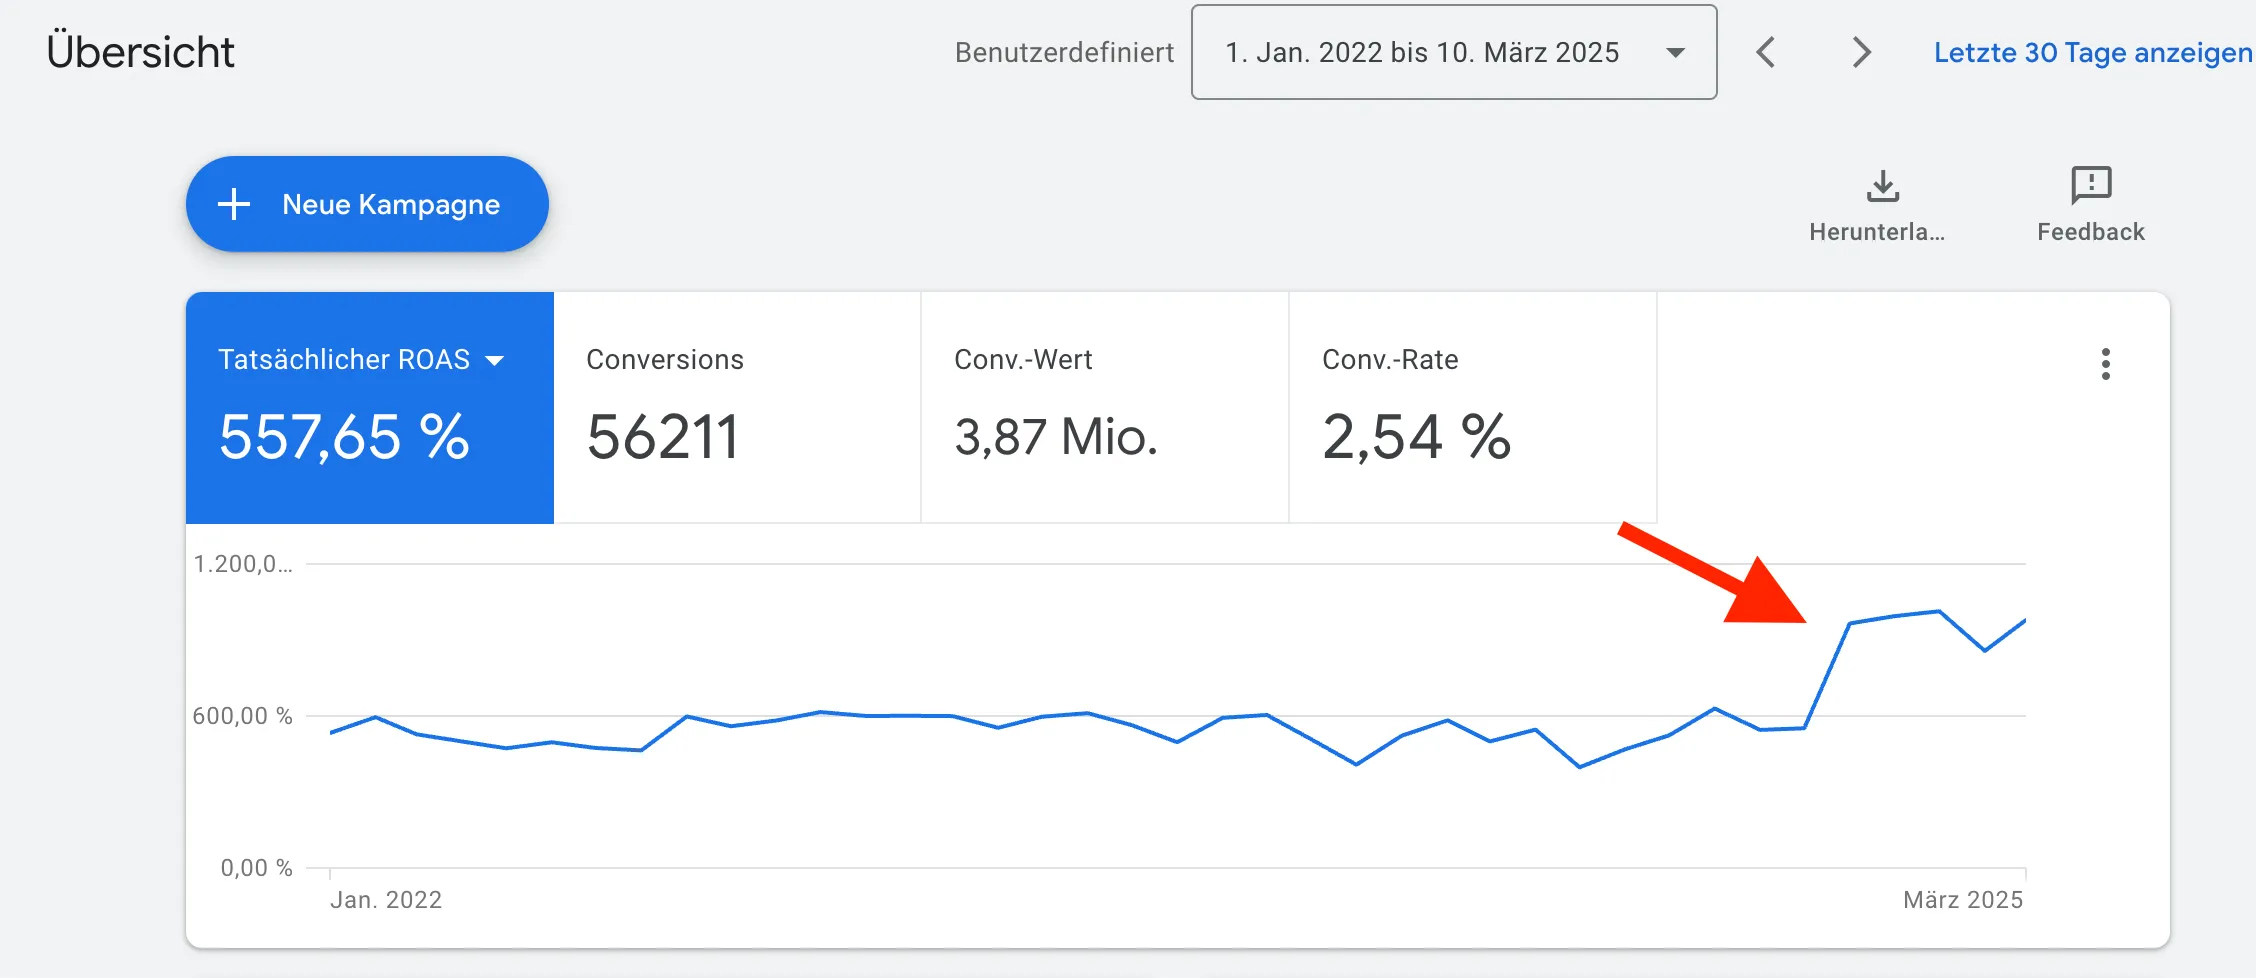Click the download icon
2256x978 pixels.
(x=1882, y=186)
